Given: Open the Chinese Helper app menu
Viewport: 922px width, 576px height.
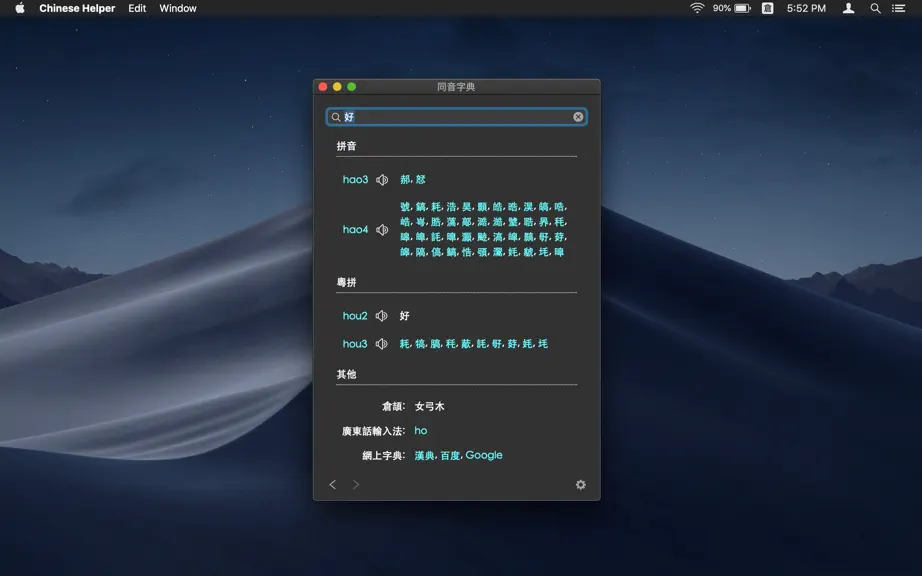Looking at the screenshot, I should pyautogui.click(x=77, y=8).
